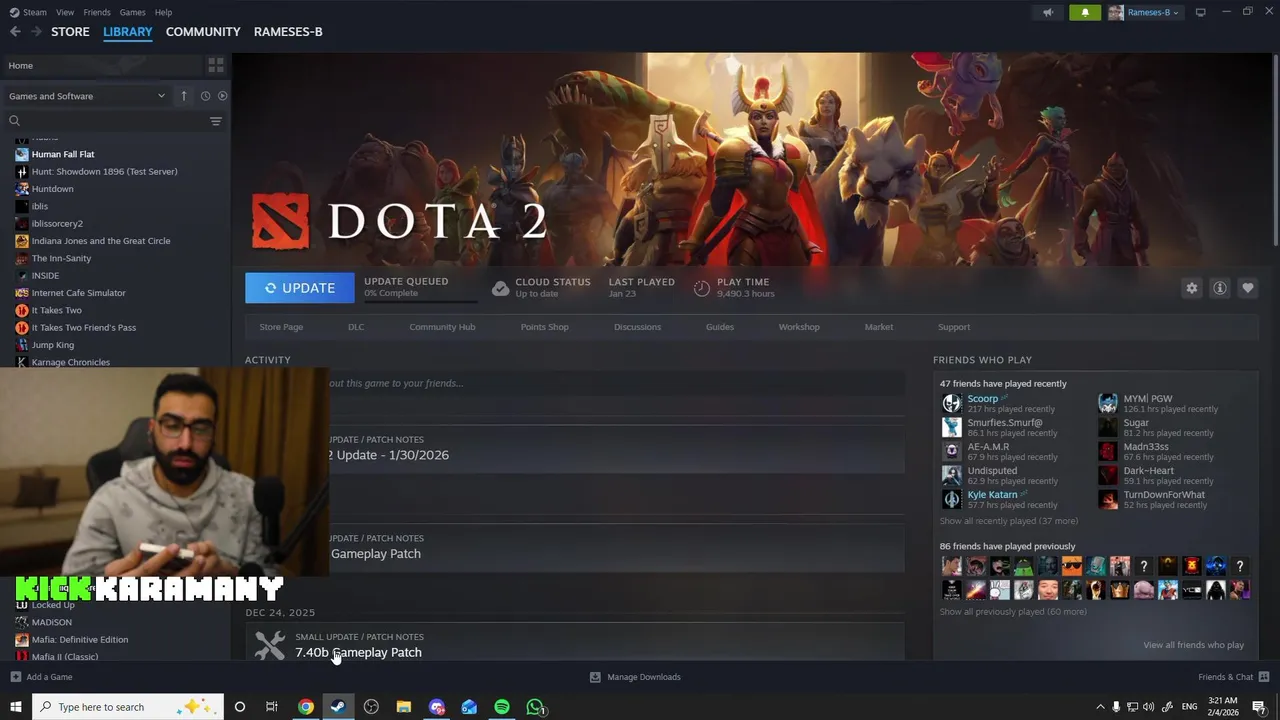Viewport: 1280px width, 720px height.
Task: Click Indiana Jones game icon
Action: 22,241
